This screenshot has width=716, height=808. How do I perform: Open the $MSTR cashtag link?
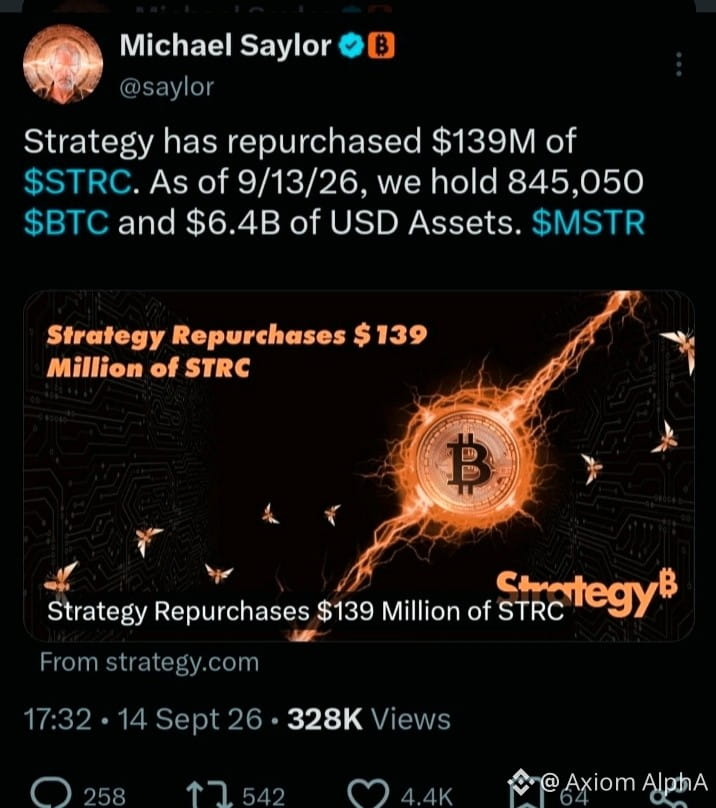click(x=588, y=223)
